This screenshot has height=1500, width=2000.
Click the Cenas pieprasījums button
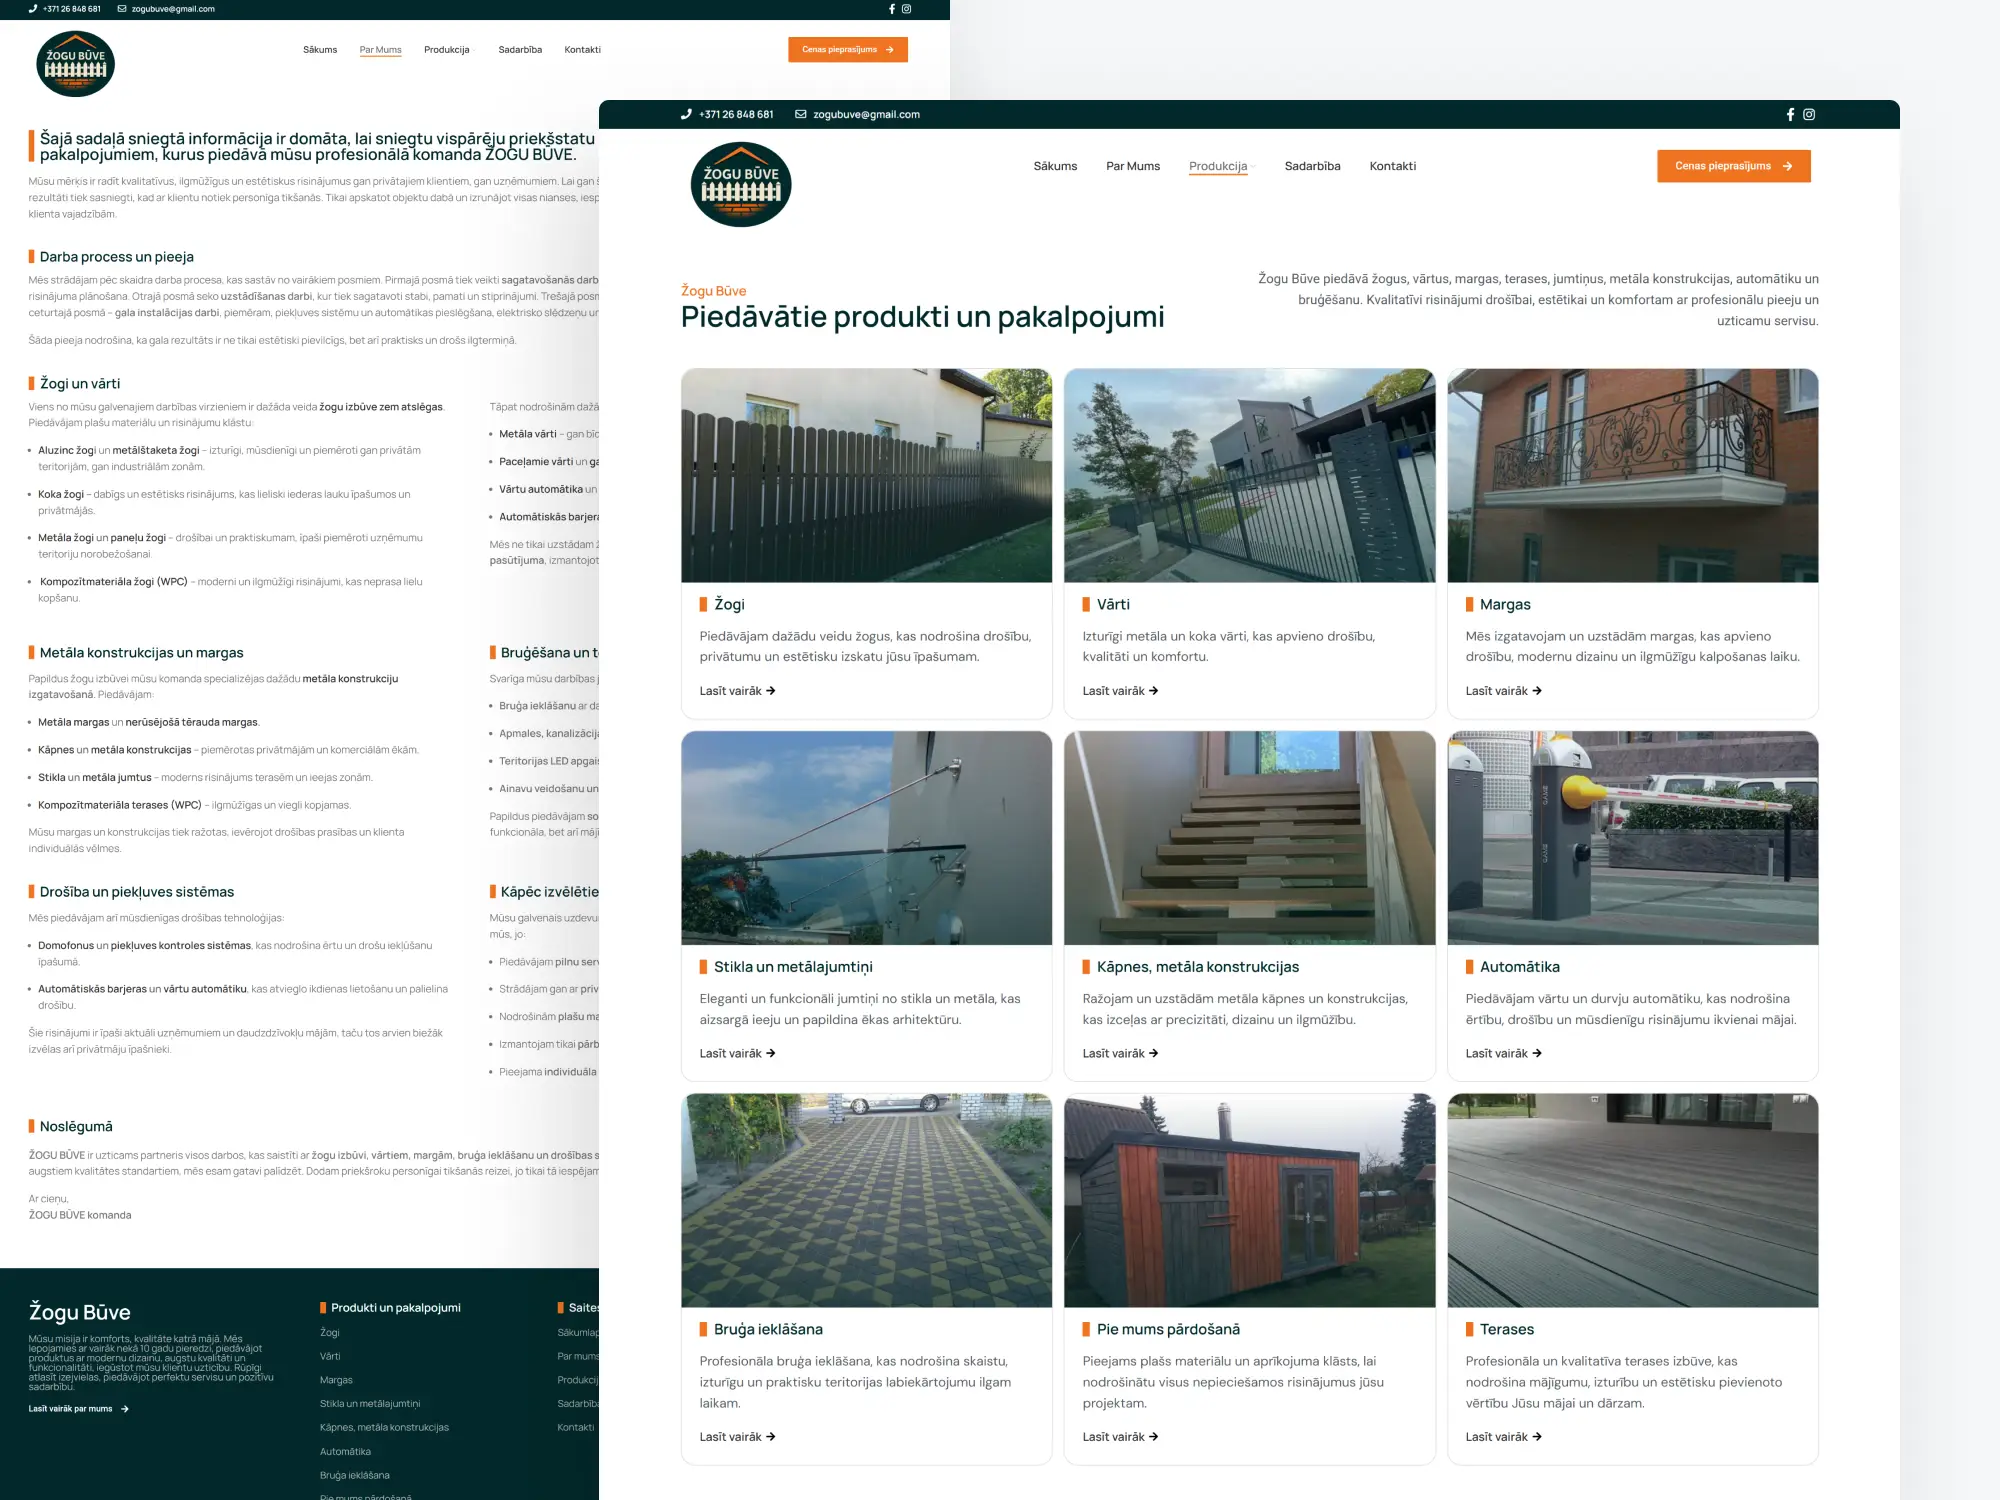pos(1733,166)
